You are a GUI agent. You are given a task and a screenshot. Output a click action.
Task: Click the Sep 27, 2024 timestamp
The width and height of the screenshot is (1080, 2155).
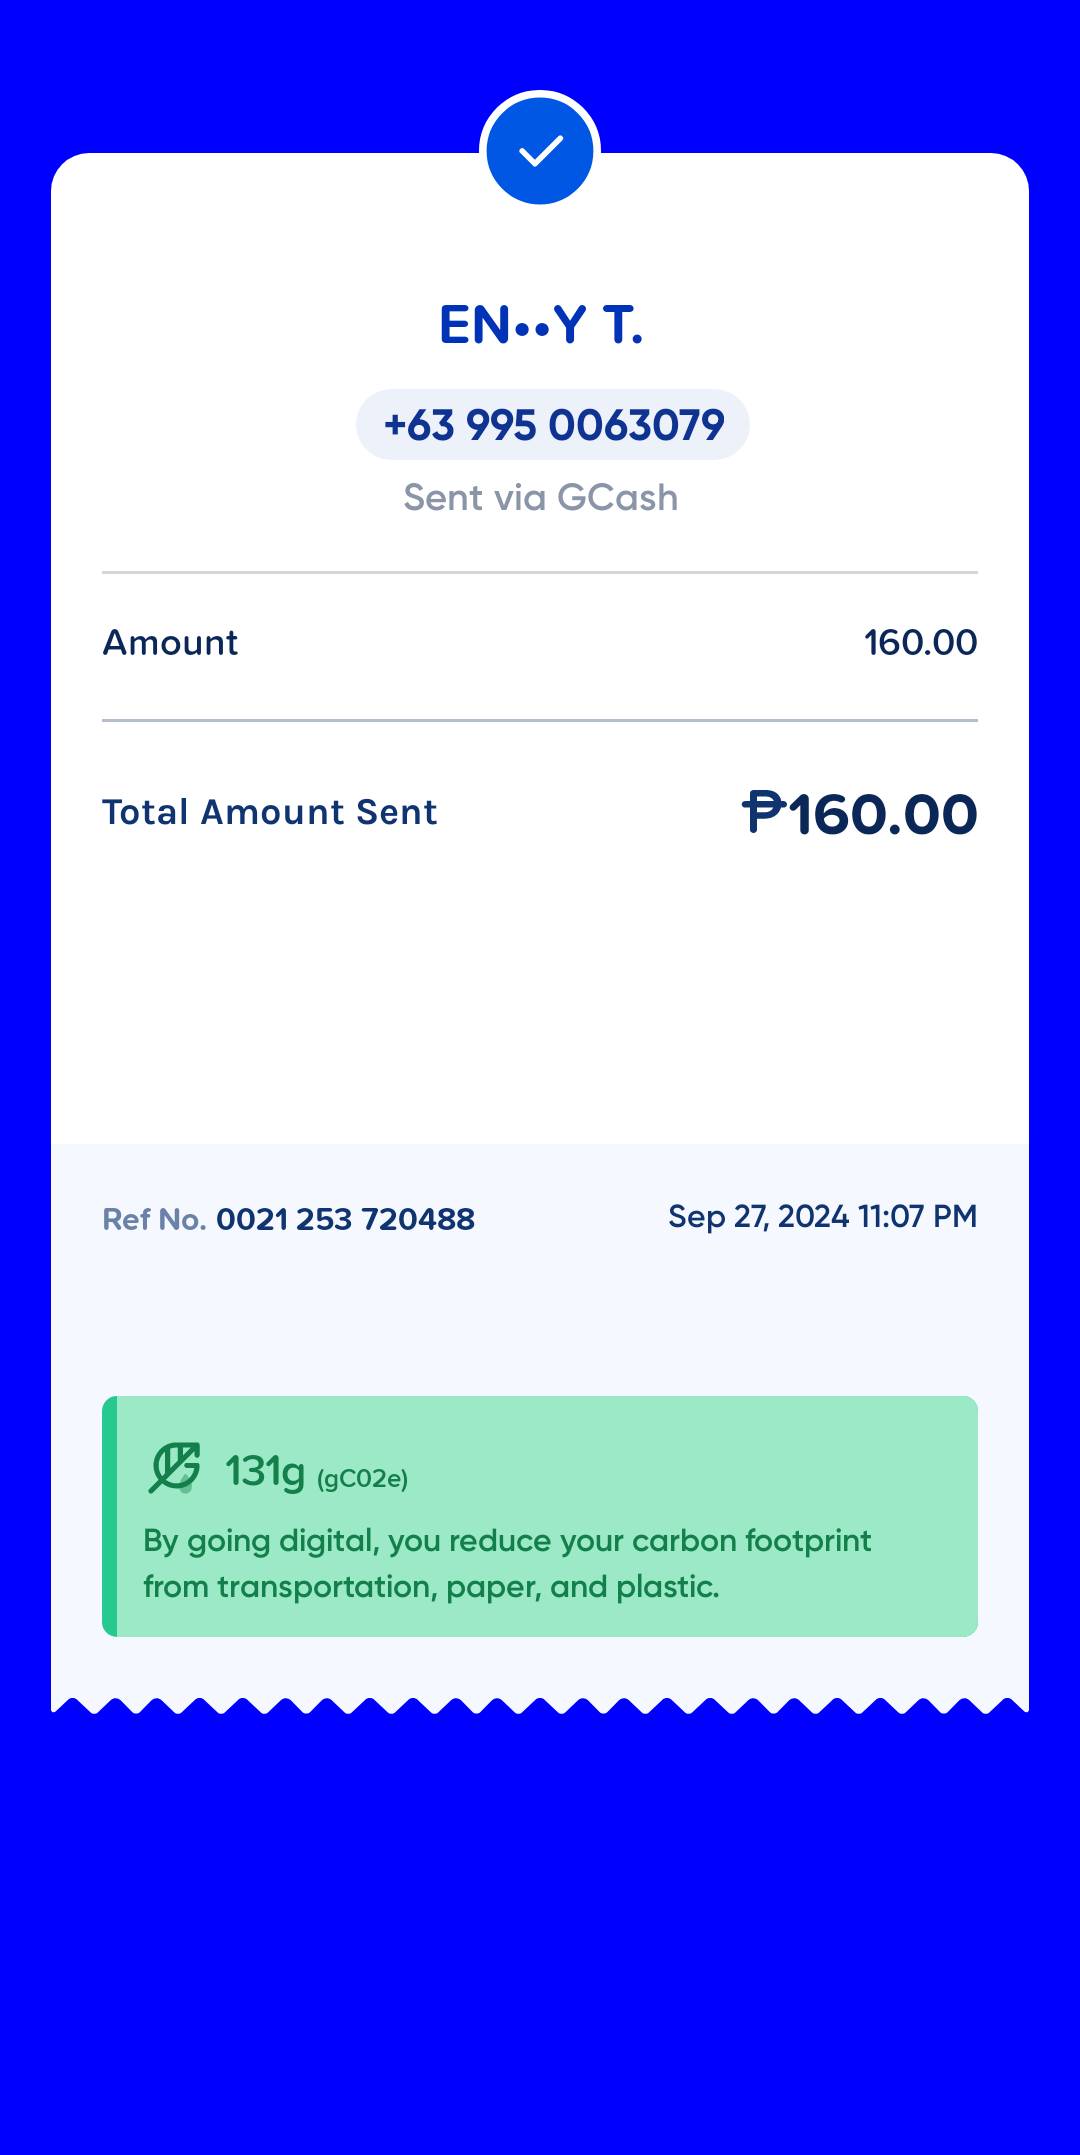point(822,1216)
